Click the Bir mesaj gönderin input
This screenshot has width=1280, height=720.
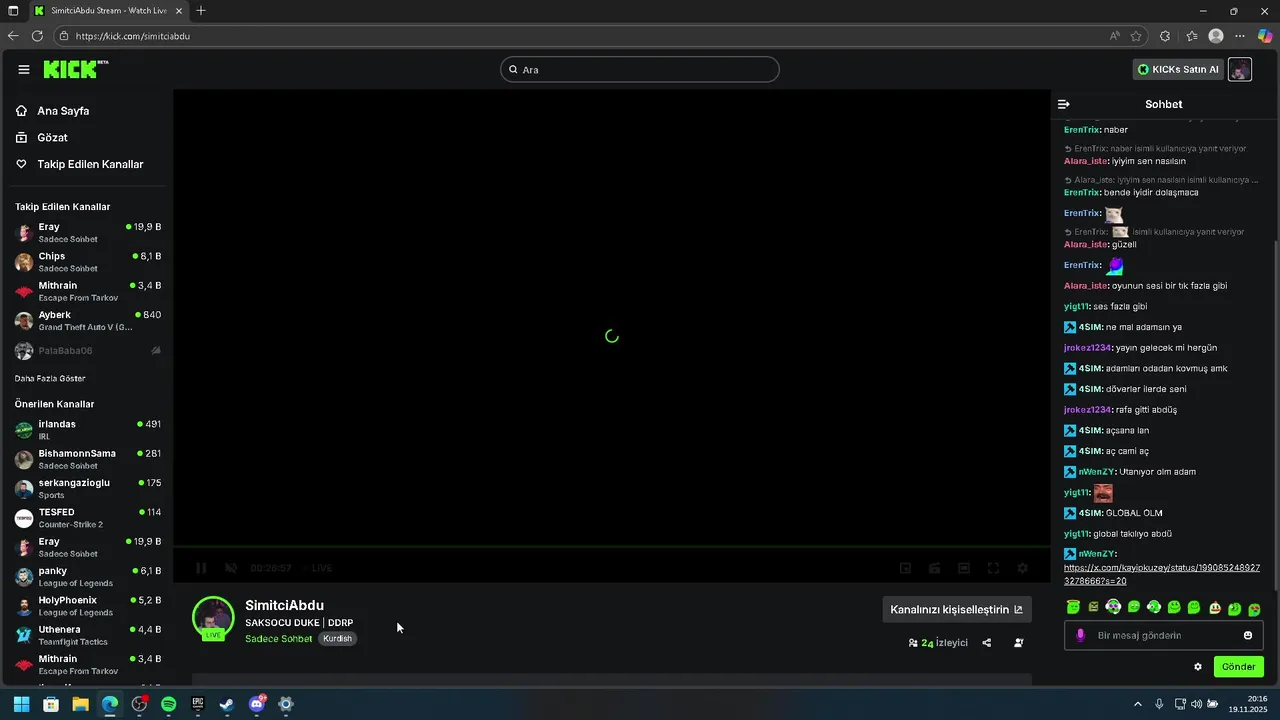tap(1163, 635)
